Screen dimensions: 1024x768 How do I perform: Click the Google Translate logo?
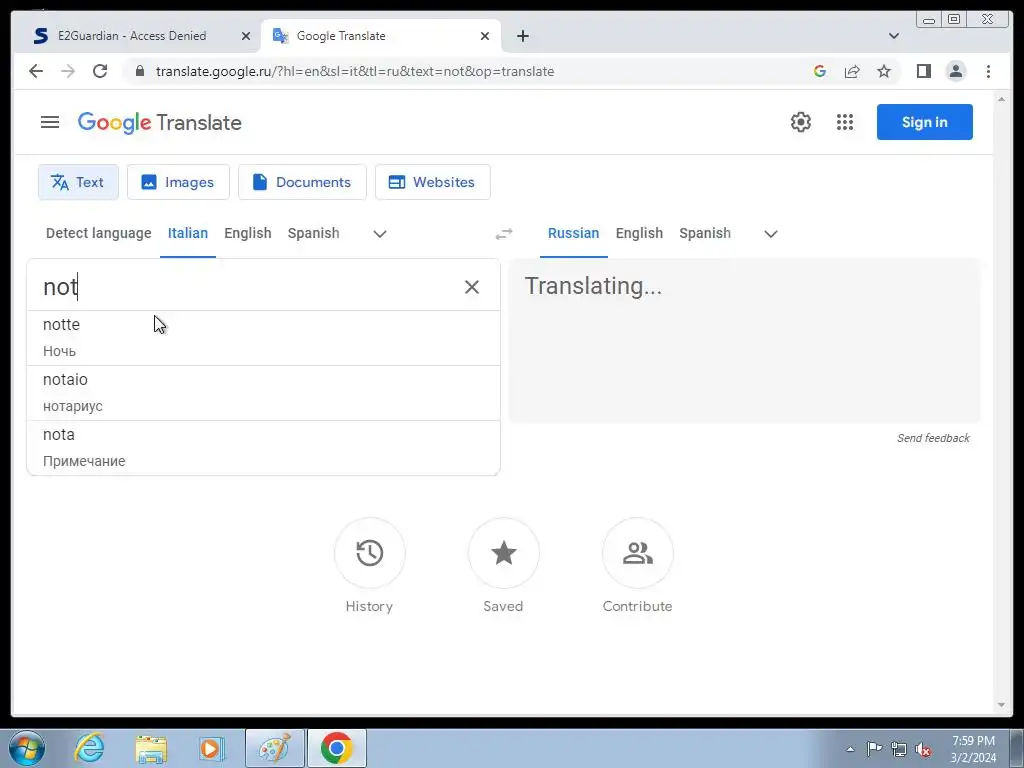tap(160, 123)
